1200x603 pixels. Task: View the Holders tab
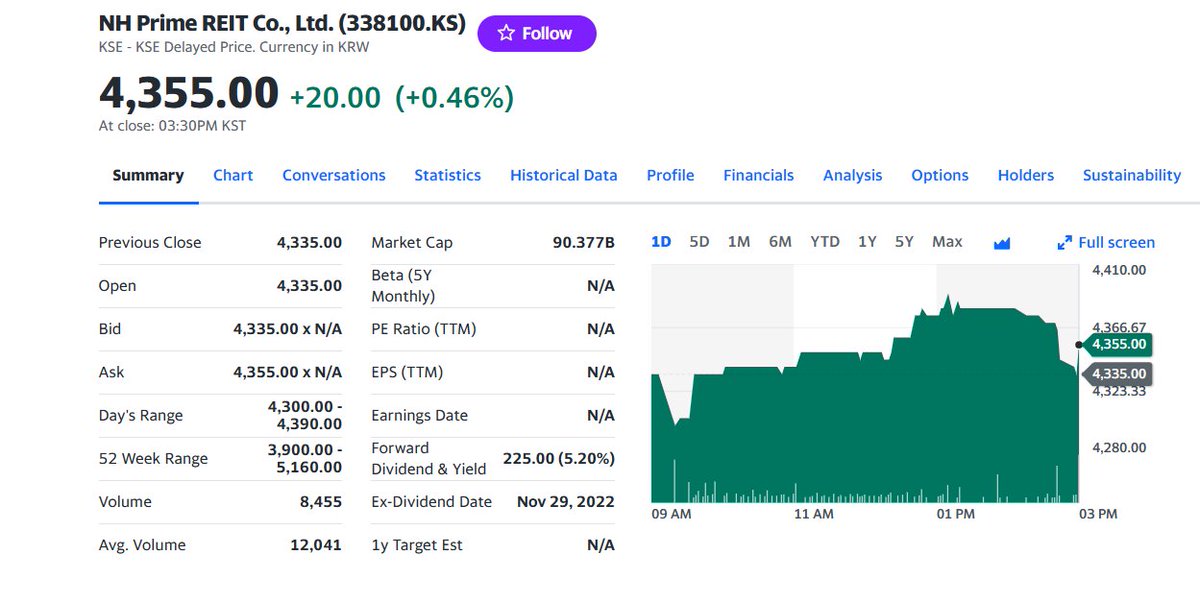pyautogui.click(x=1026, y=175)
